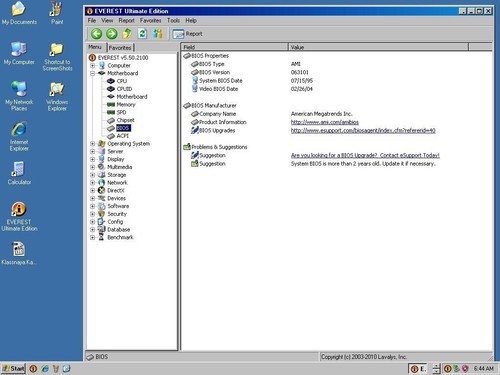Screen dimensions: 500x375
Task: Open Paint desktop shortcut
Action: (57, 13)
